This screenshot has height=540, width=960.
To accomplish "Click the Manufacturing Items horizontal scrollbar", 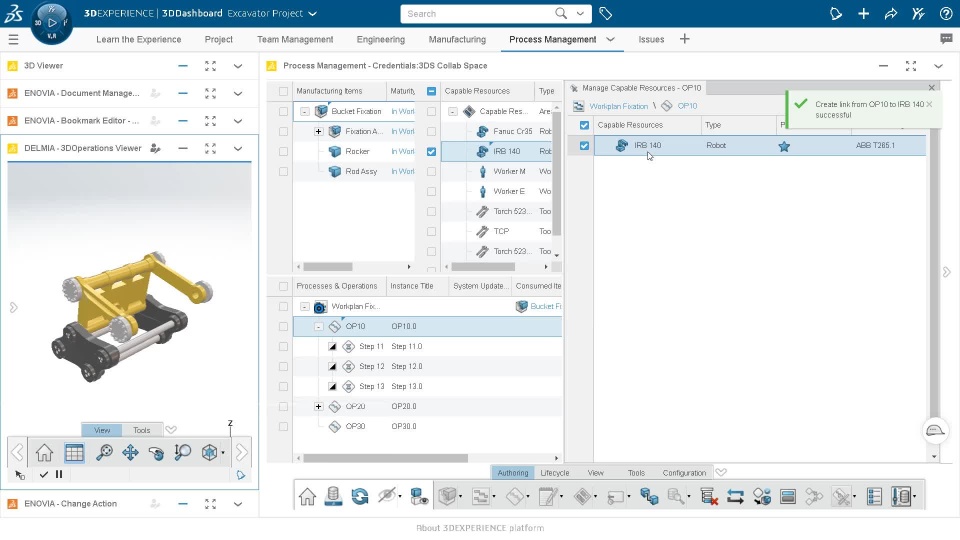I will (328, 267).
